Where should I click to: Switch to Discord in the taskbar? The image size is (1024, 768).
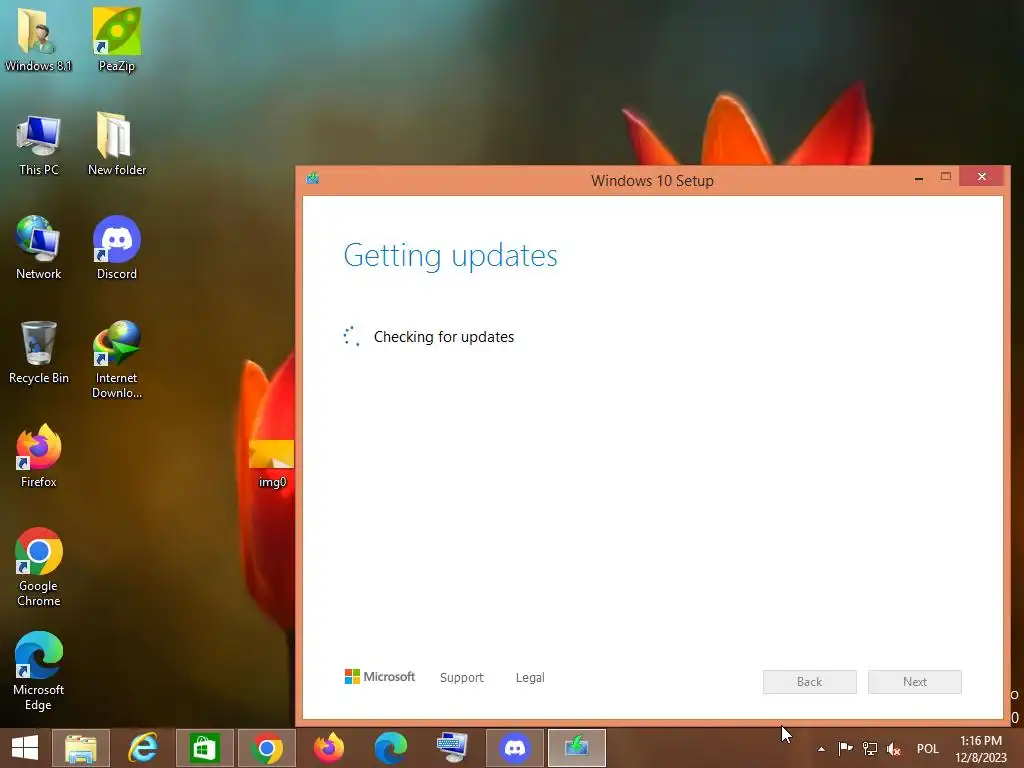[515, 748]
